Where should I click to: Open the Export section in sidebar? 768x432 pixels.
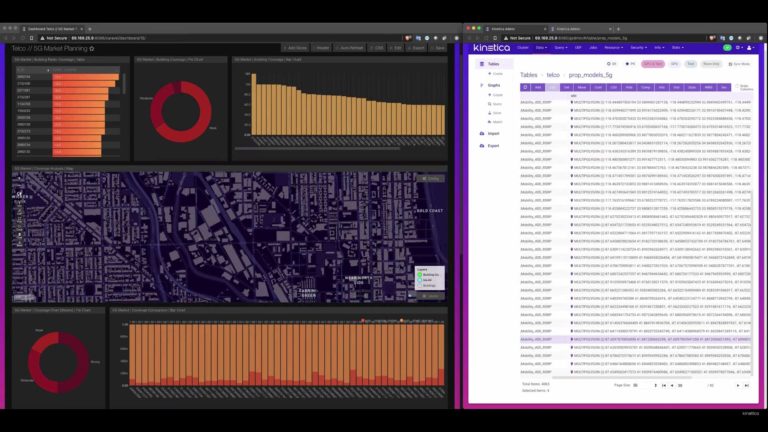(x=493, y=146)
